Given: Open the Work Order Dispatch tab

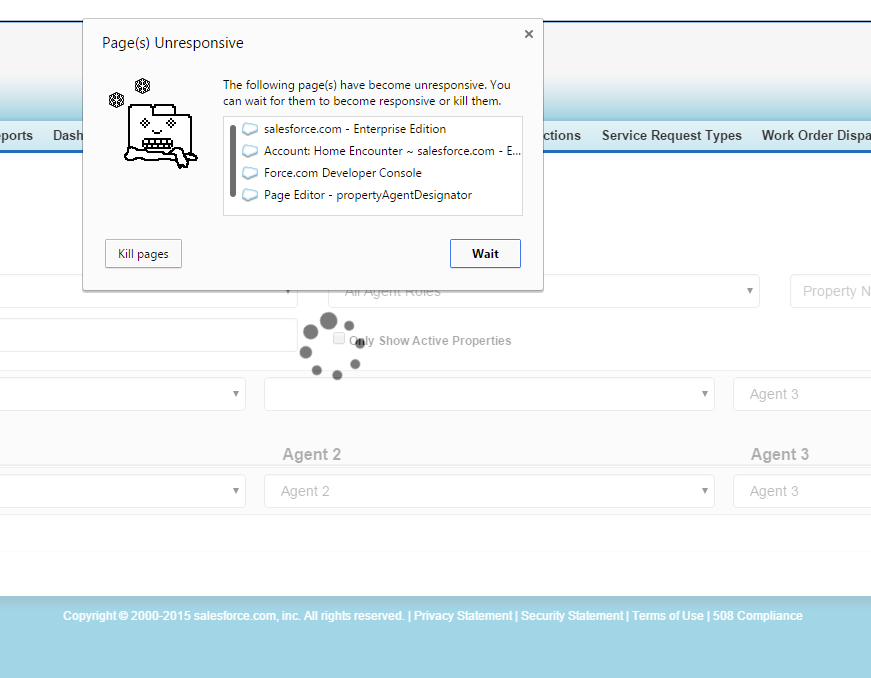Looking at the screenshot, I should point(816,135).
